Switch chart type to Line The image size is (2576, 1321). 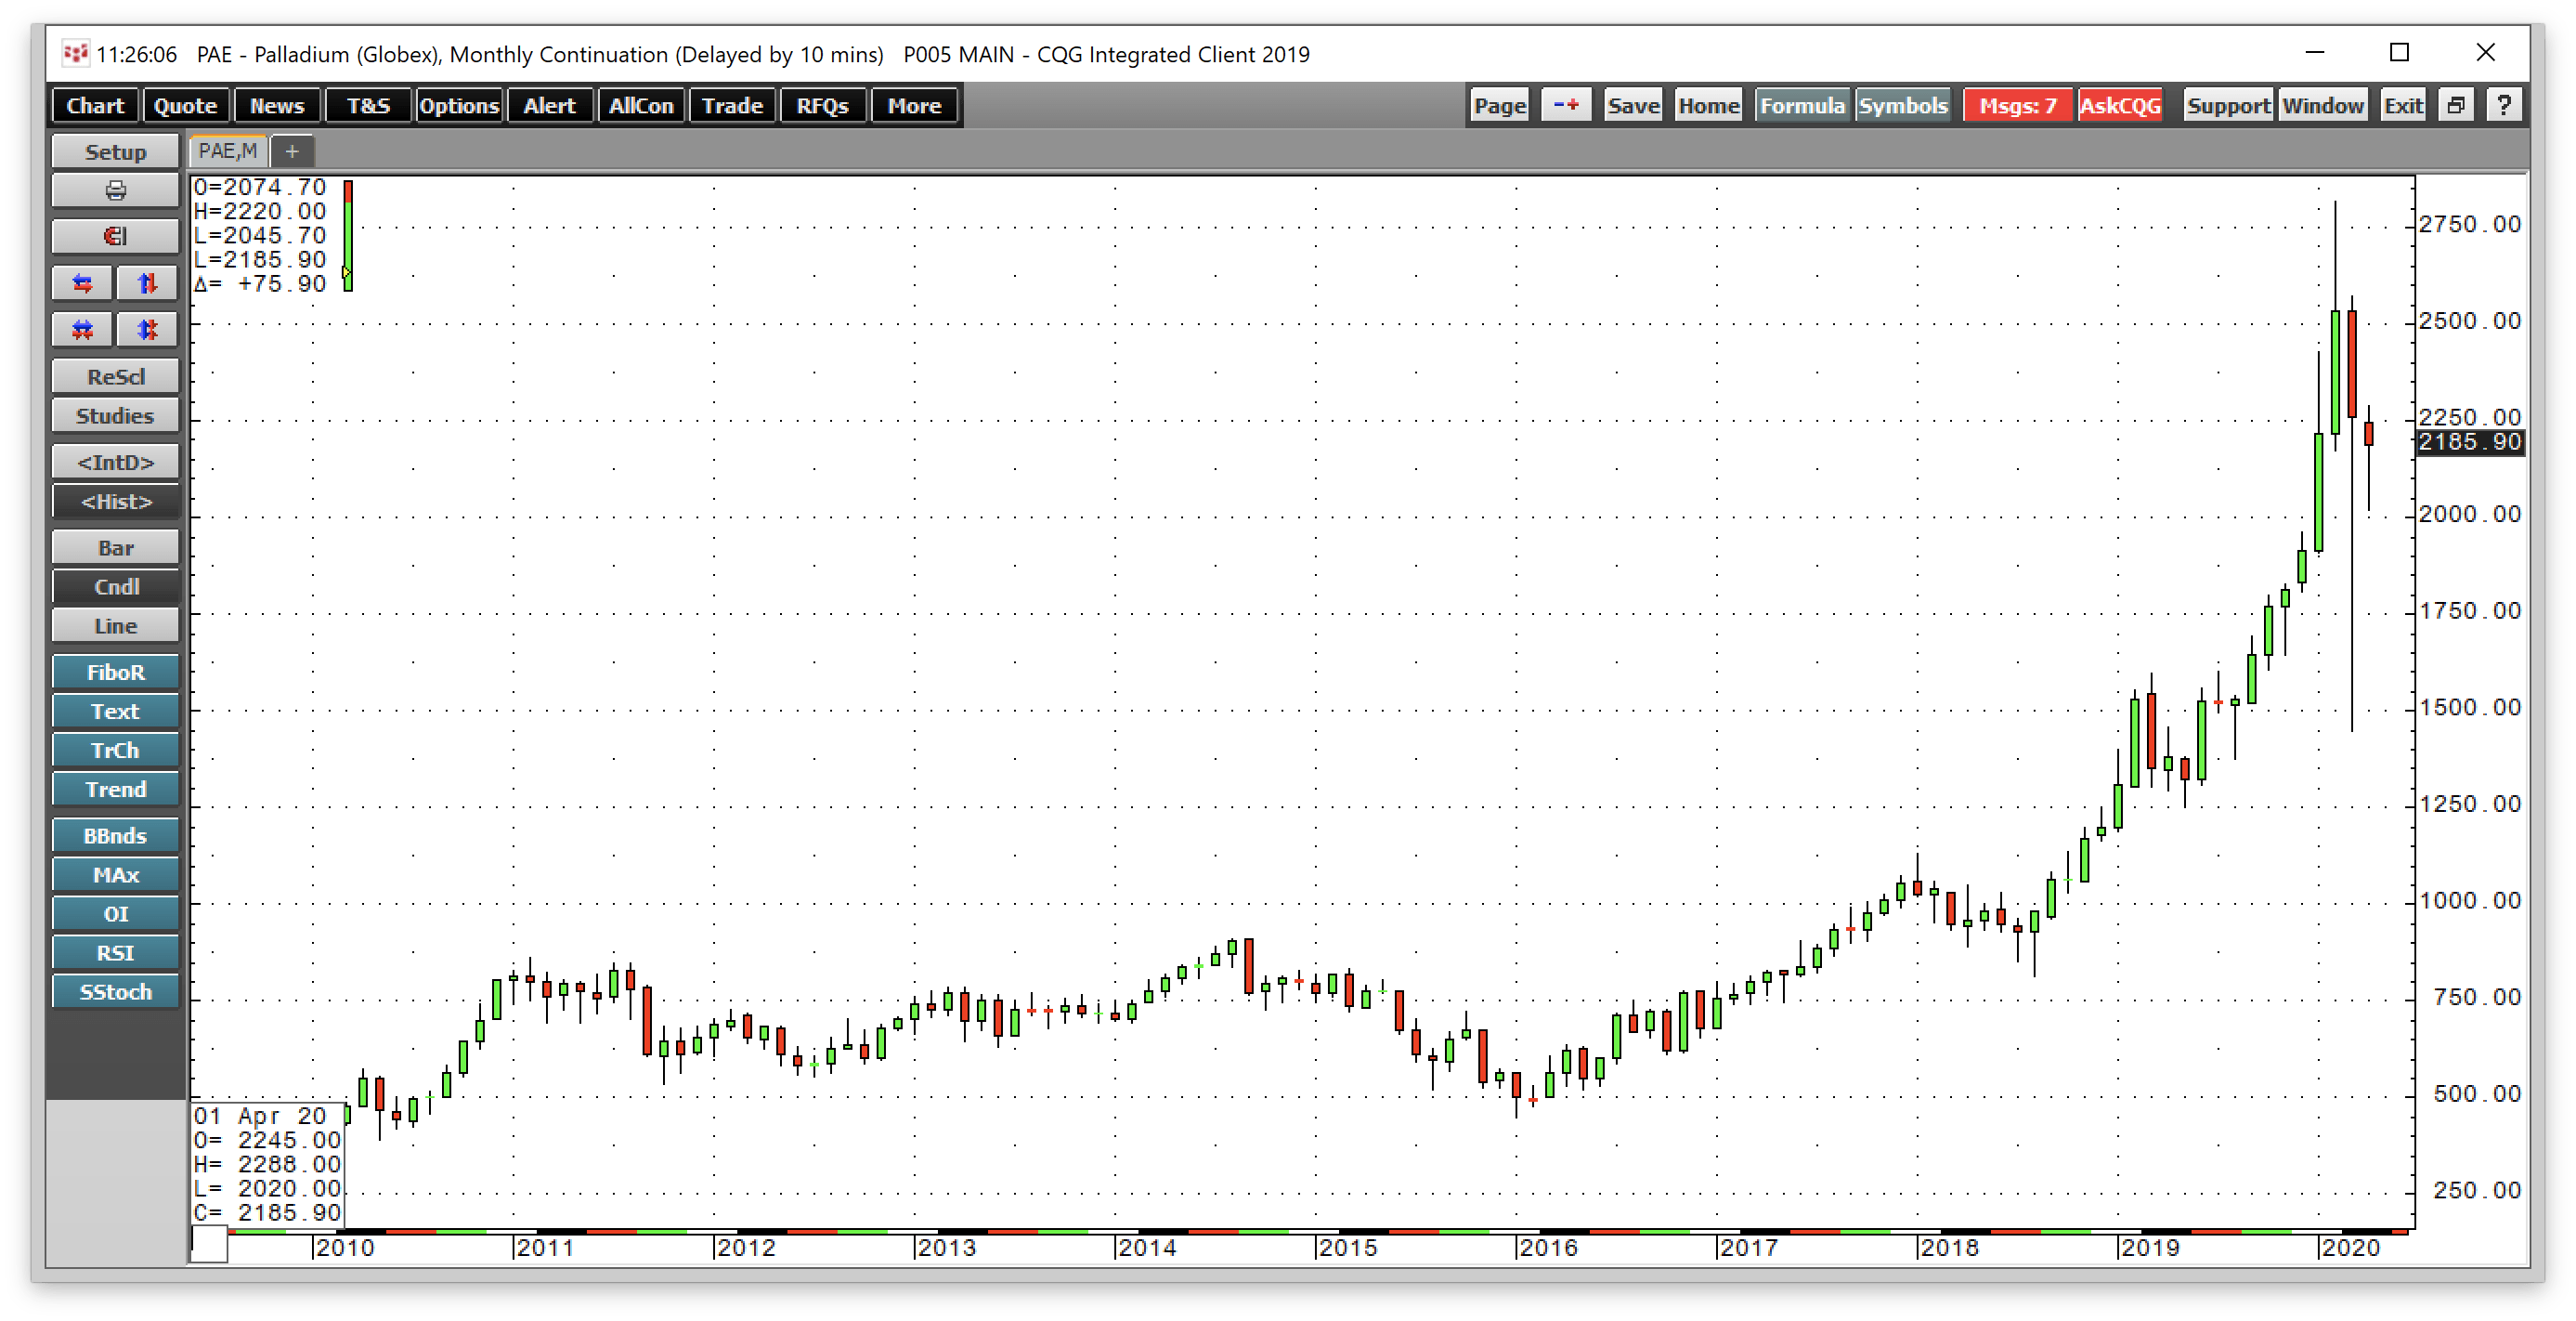pos(115,625)
